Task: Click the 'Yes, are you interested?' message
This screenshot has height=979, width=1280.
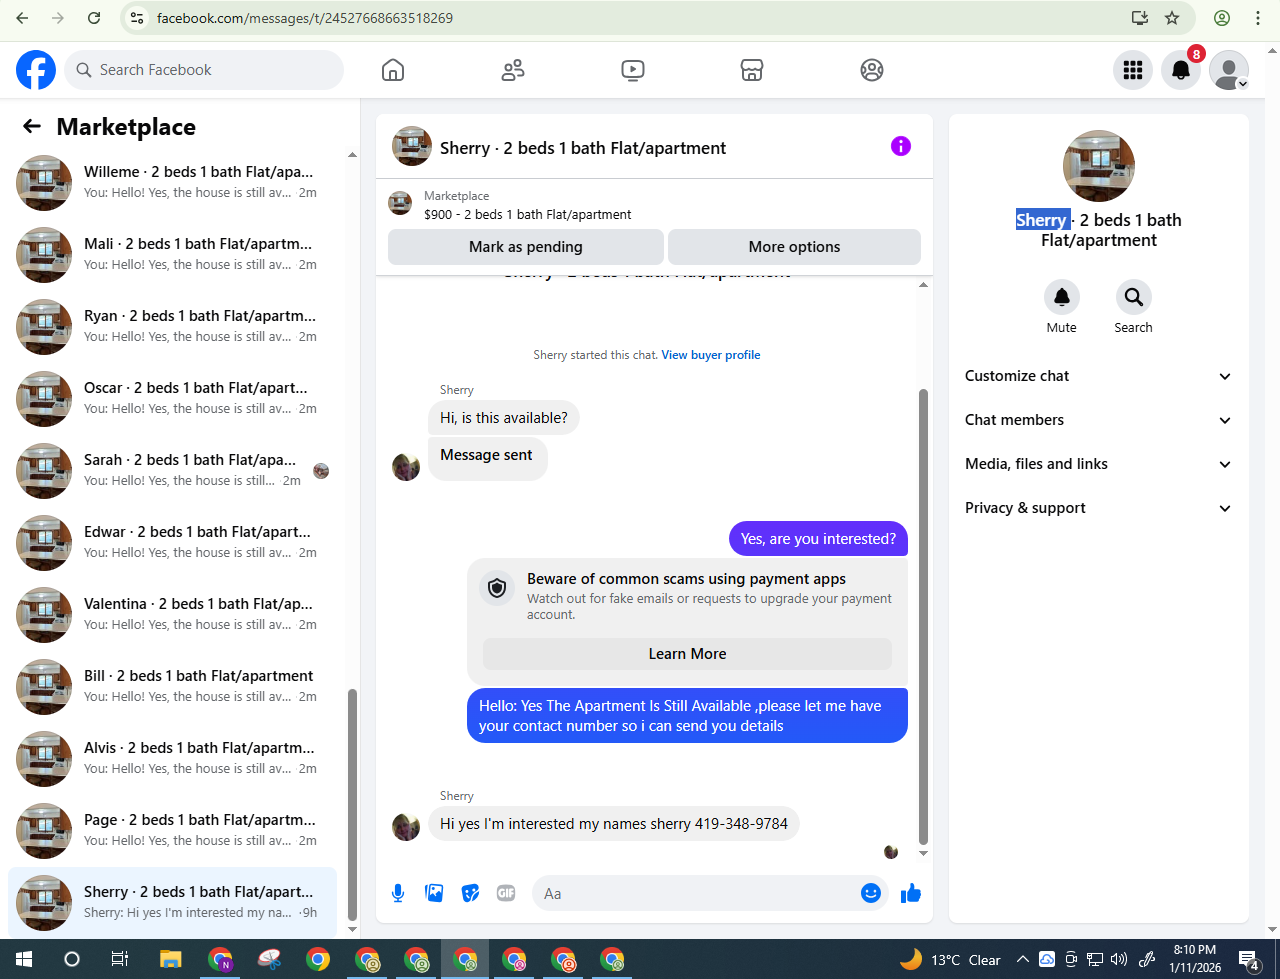Action: (x=818, y=539)
